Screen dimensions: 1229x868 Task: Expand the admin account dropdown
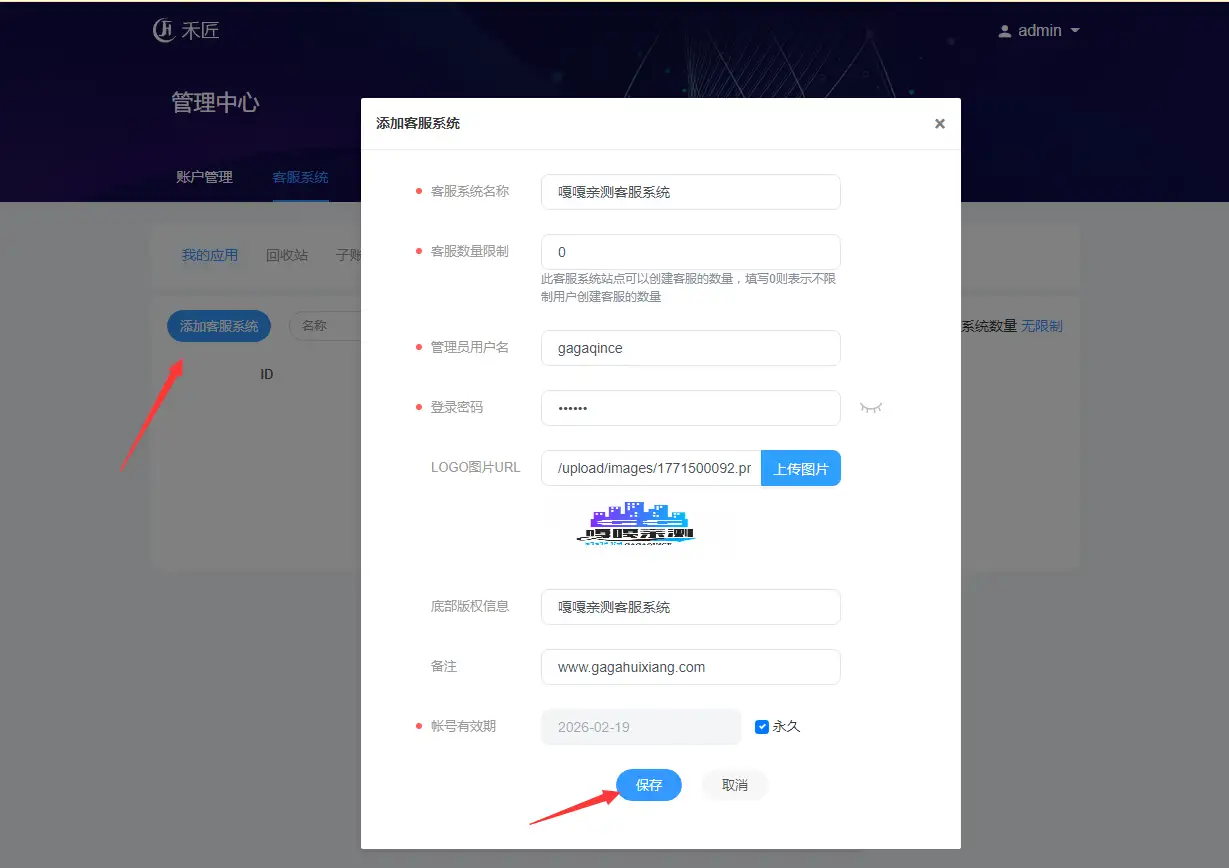[1075, 31]
